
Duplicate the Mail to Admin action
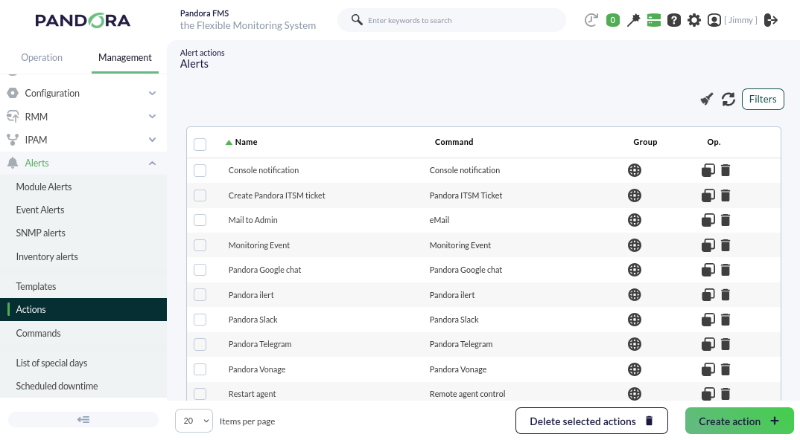[x=708, y=220]
